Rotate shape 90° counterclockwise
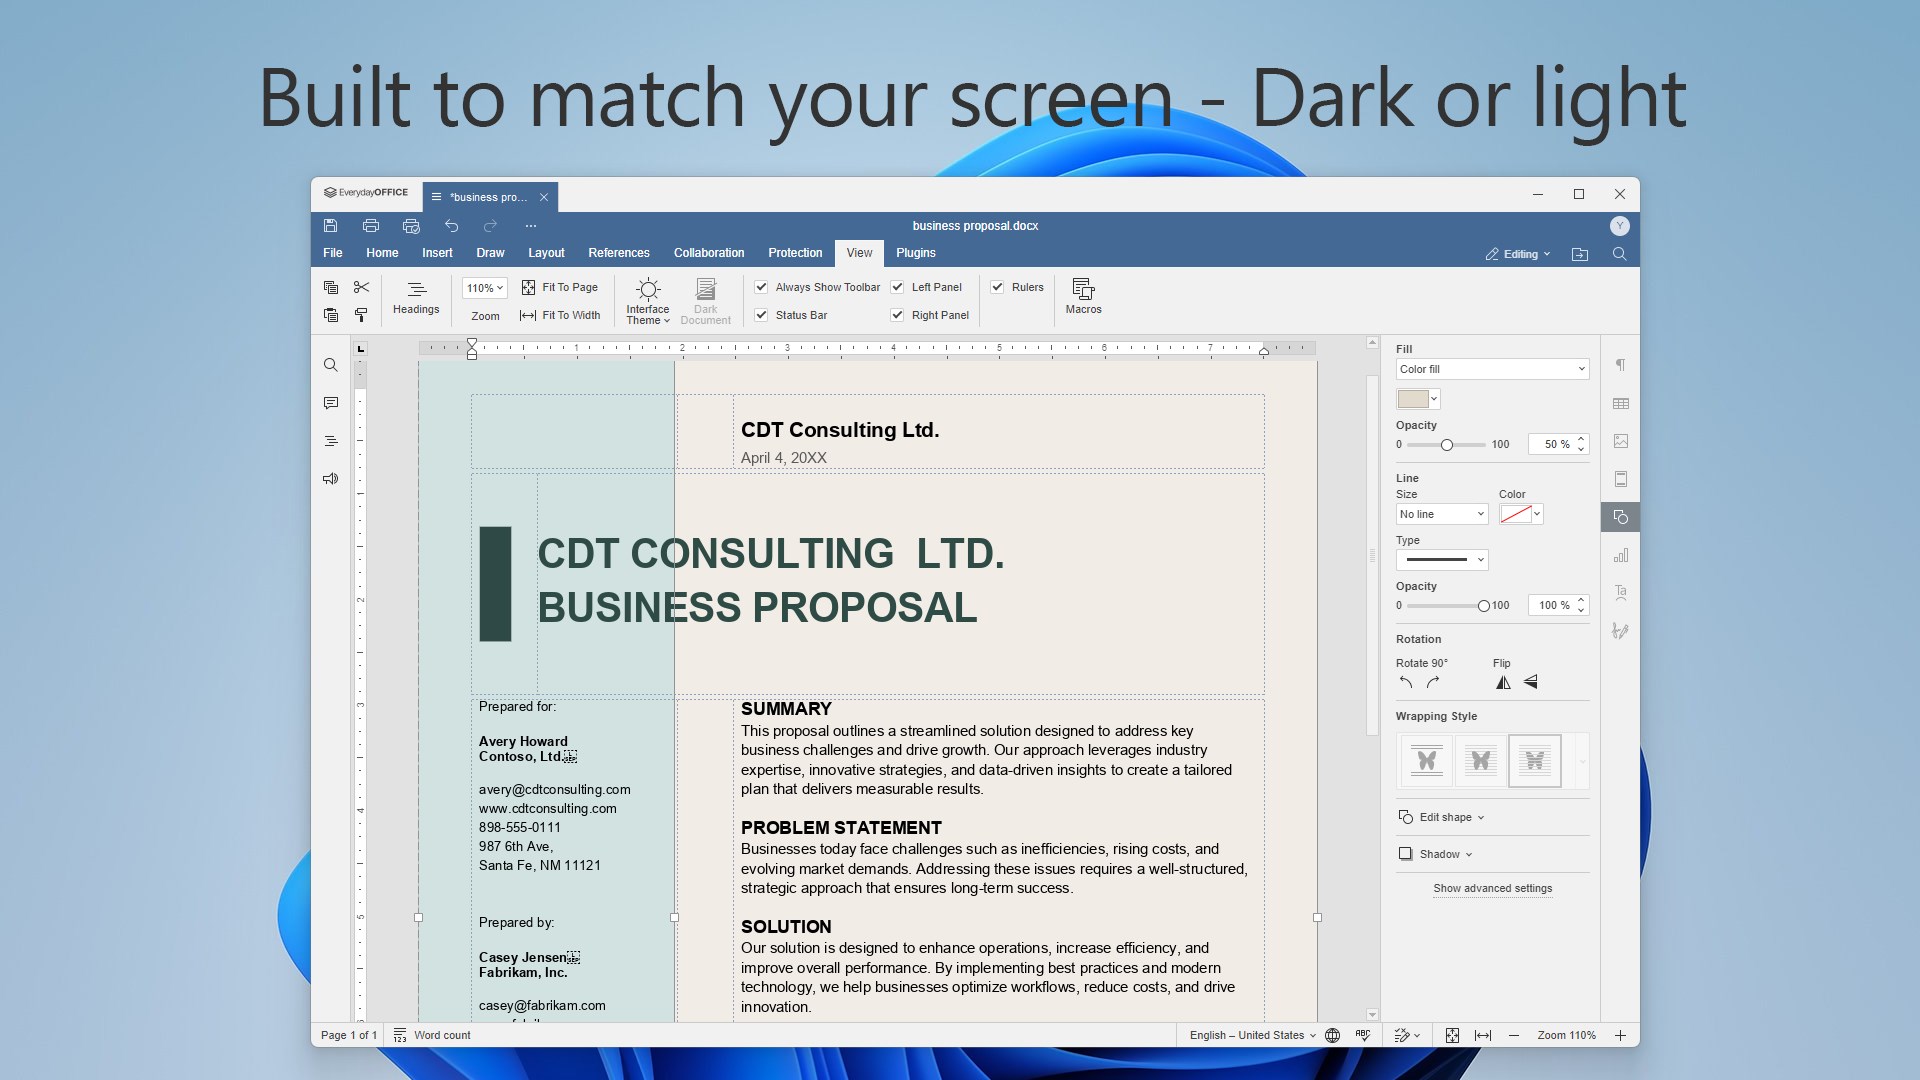 point(1406,683)
